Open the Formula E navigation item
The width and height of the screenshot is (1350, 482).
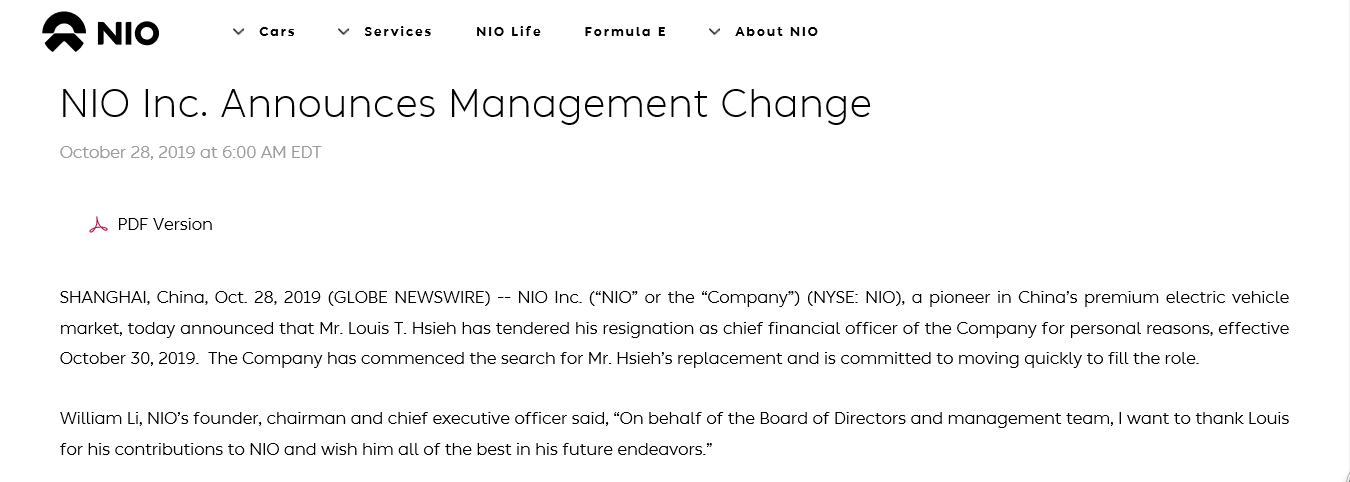(626, 32)
